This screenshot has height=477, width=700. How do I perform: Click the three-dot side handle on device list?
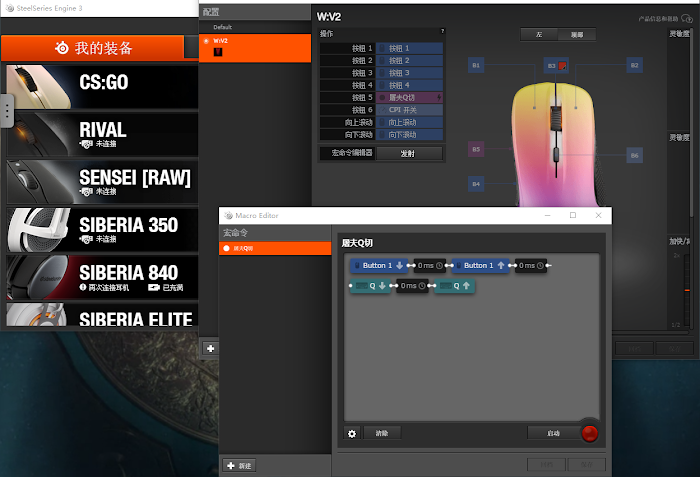point(7,111)
